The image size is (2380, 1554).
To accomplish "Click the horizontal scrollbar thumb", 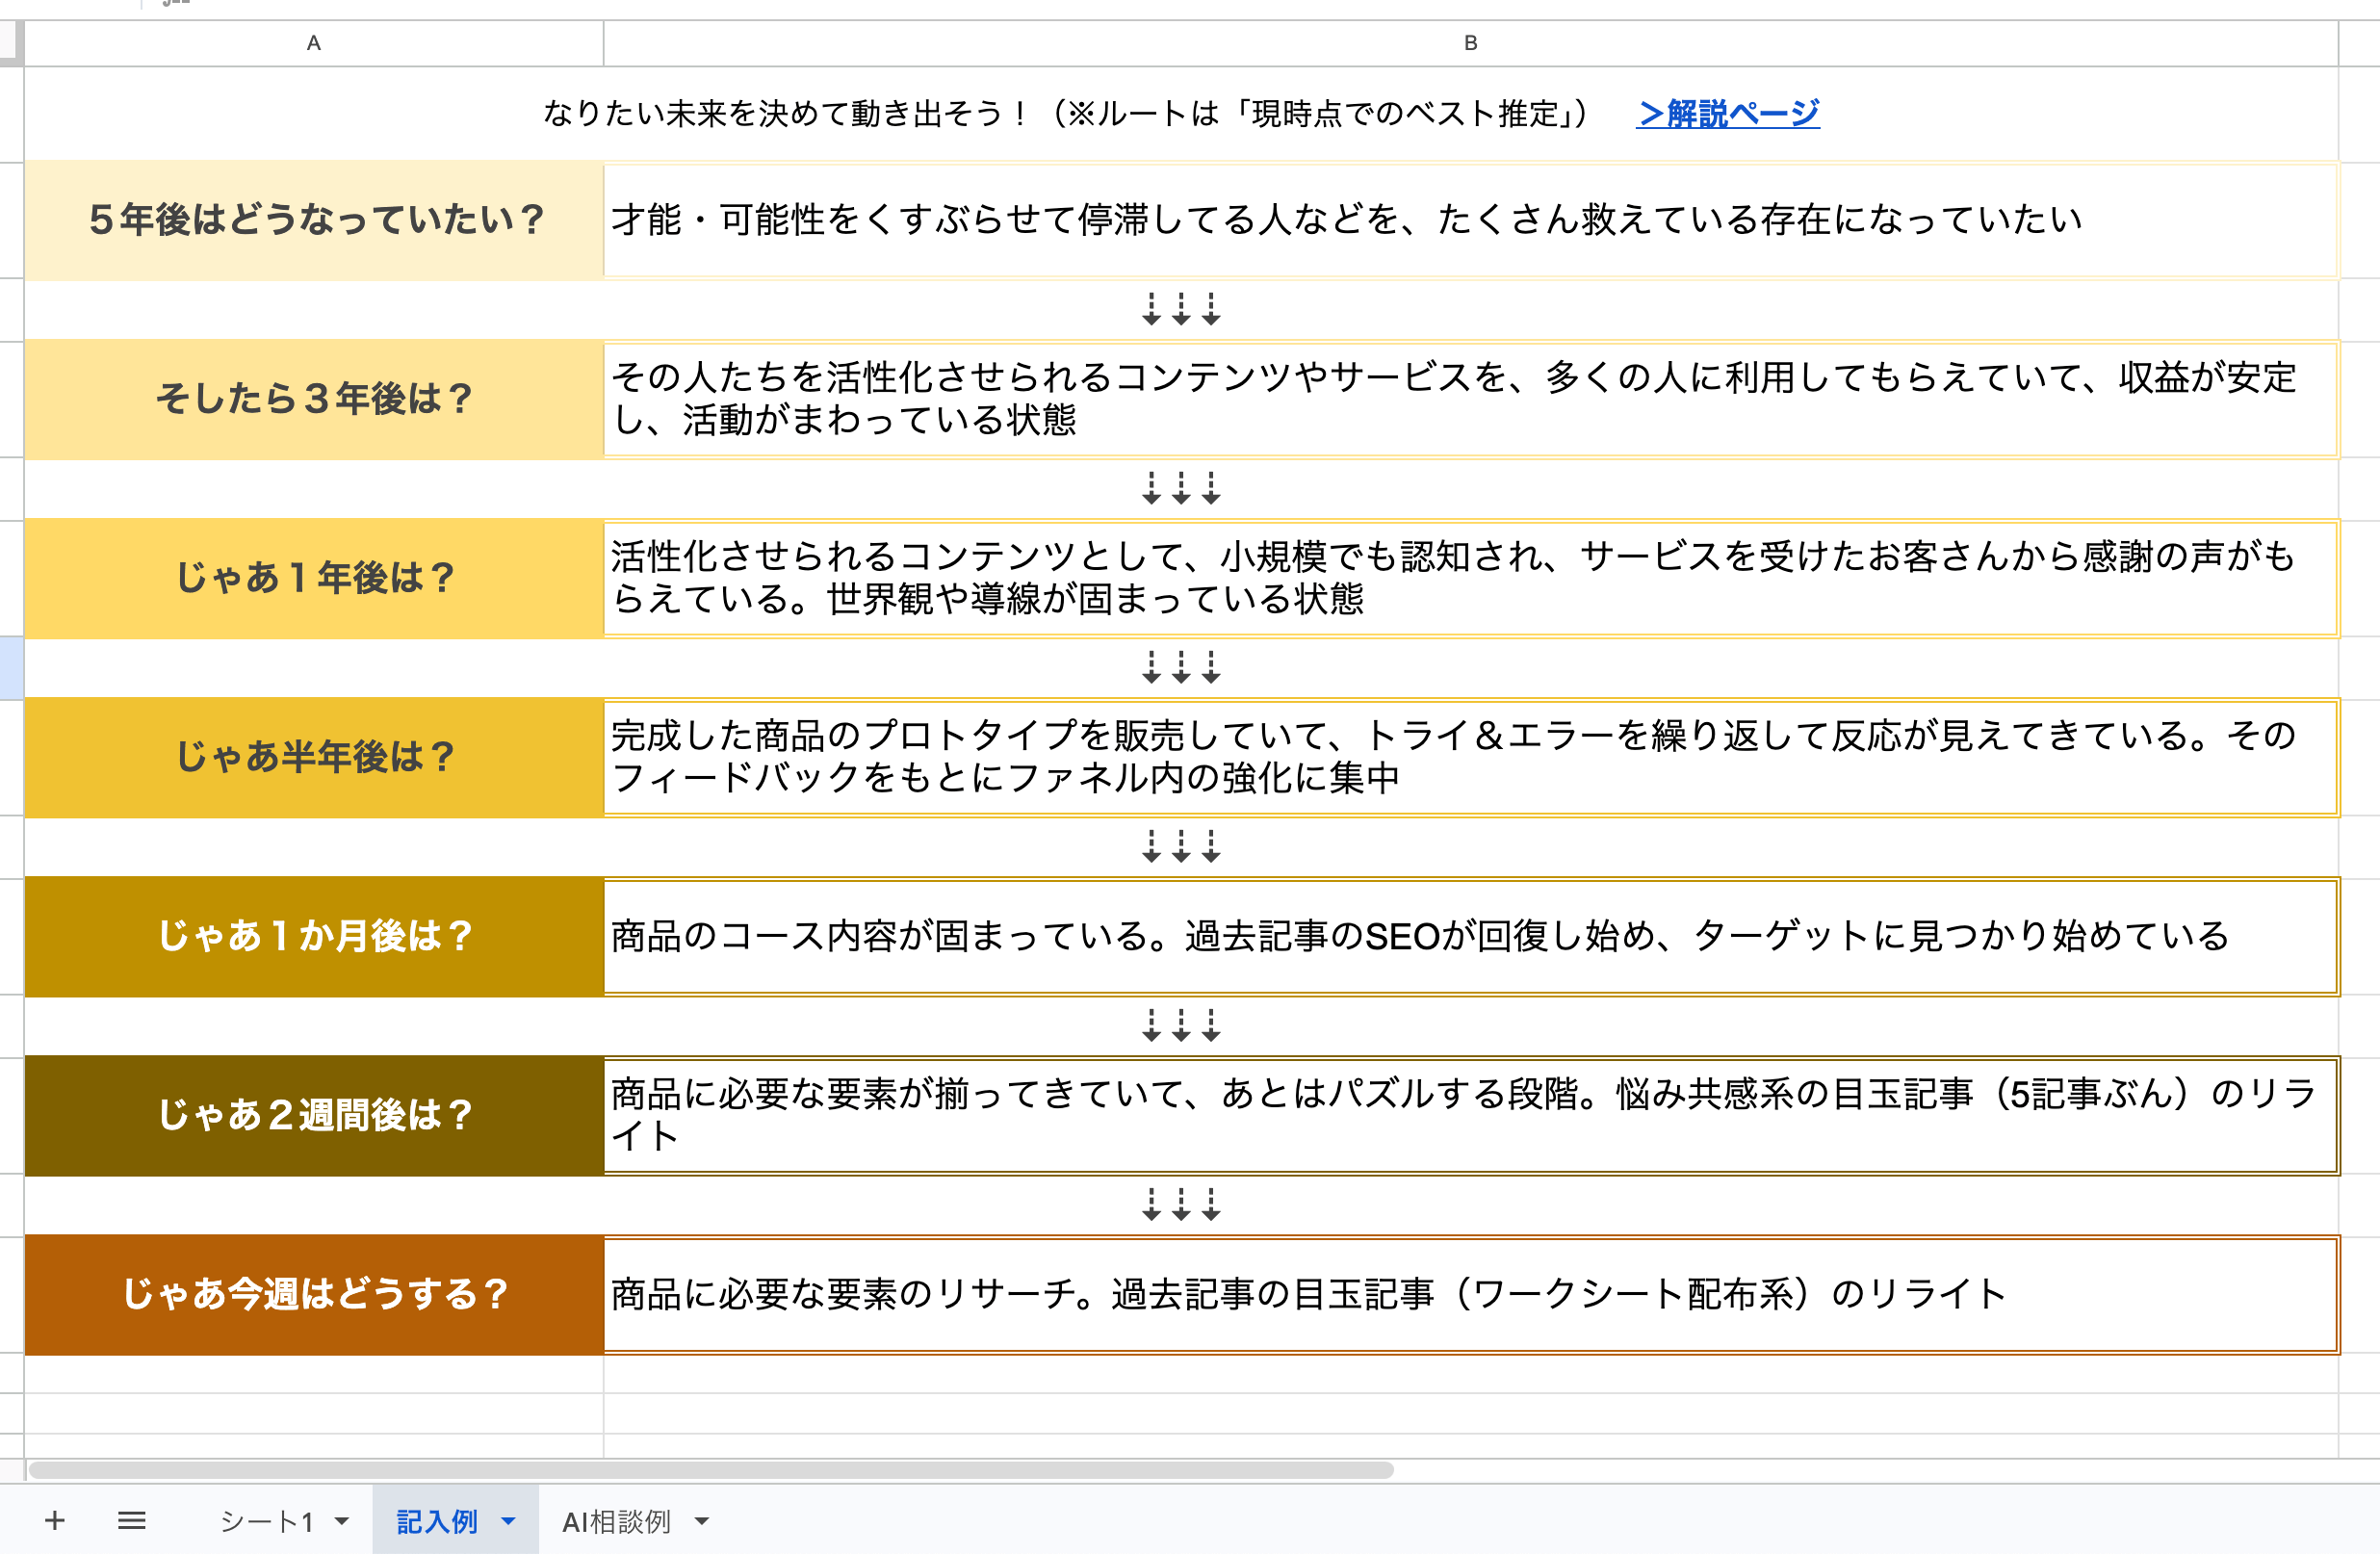I will 711,1470.
